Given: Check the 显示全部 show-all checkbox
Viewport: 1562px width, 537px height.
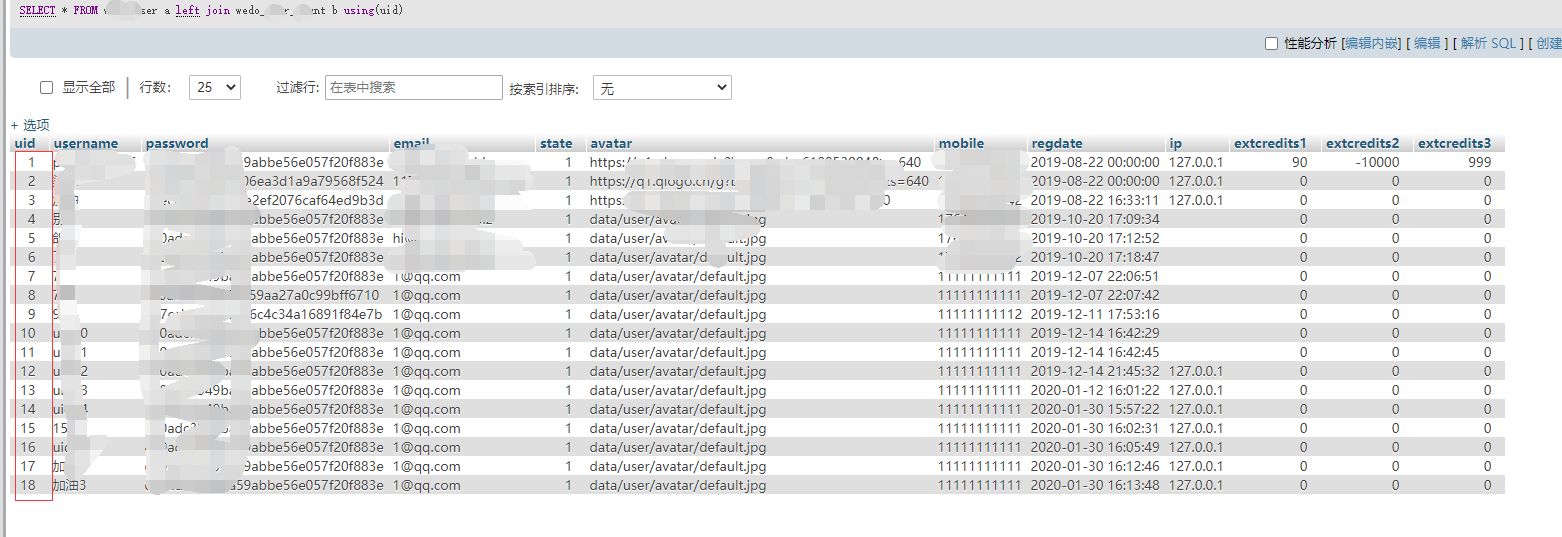Looking at the screenshot, I should pos(46,88).
